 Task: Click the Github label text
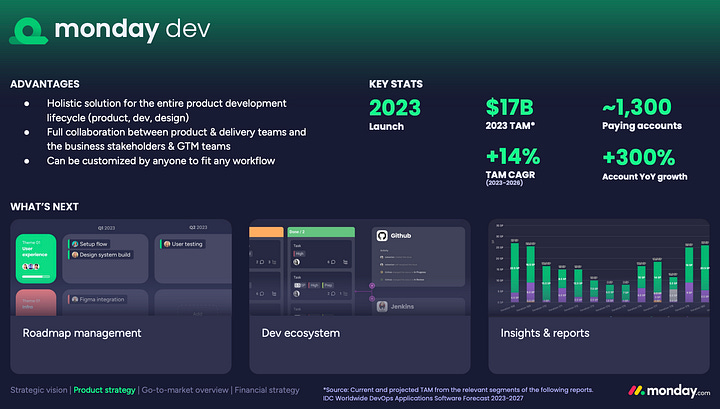coord(401,235)
